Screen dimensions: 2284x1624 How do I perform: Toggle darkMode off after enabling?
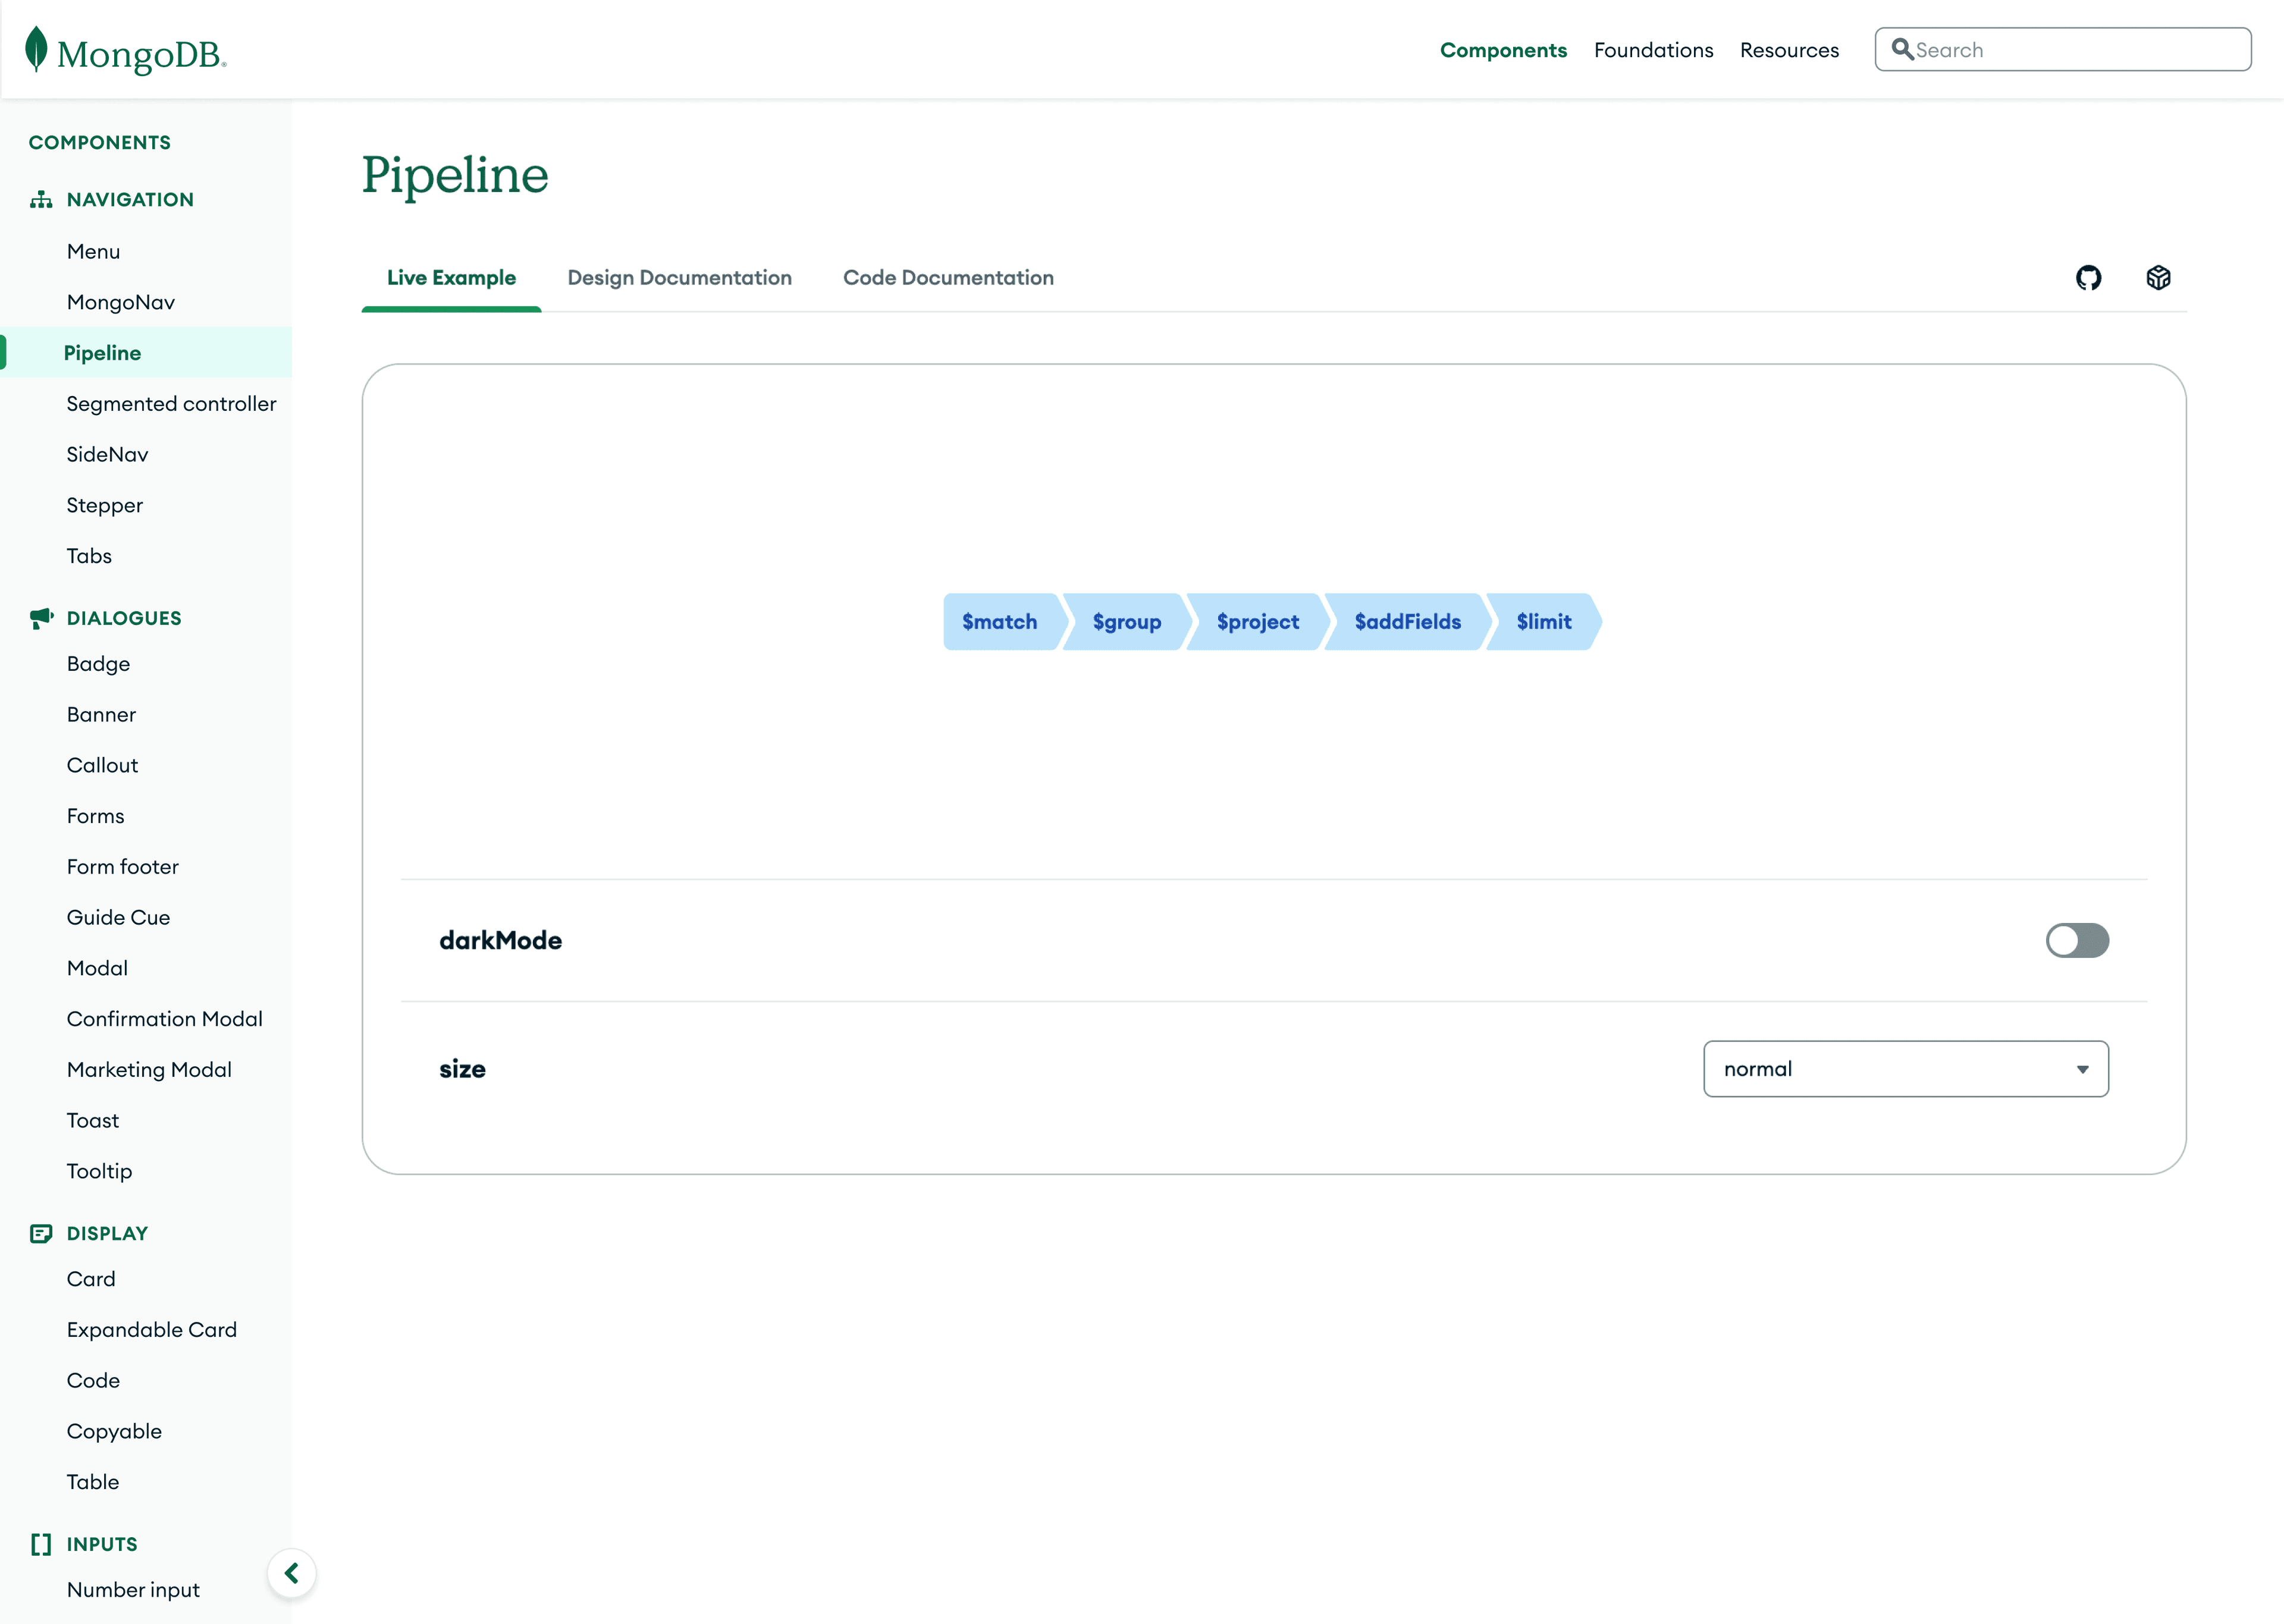click(x=2078, y=940)
